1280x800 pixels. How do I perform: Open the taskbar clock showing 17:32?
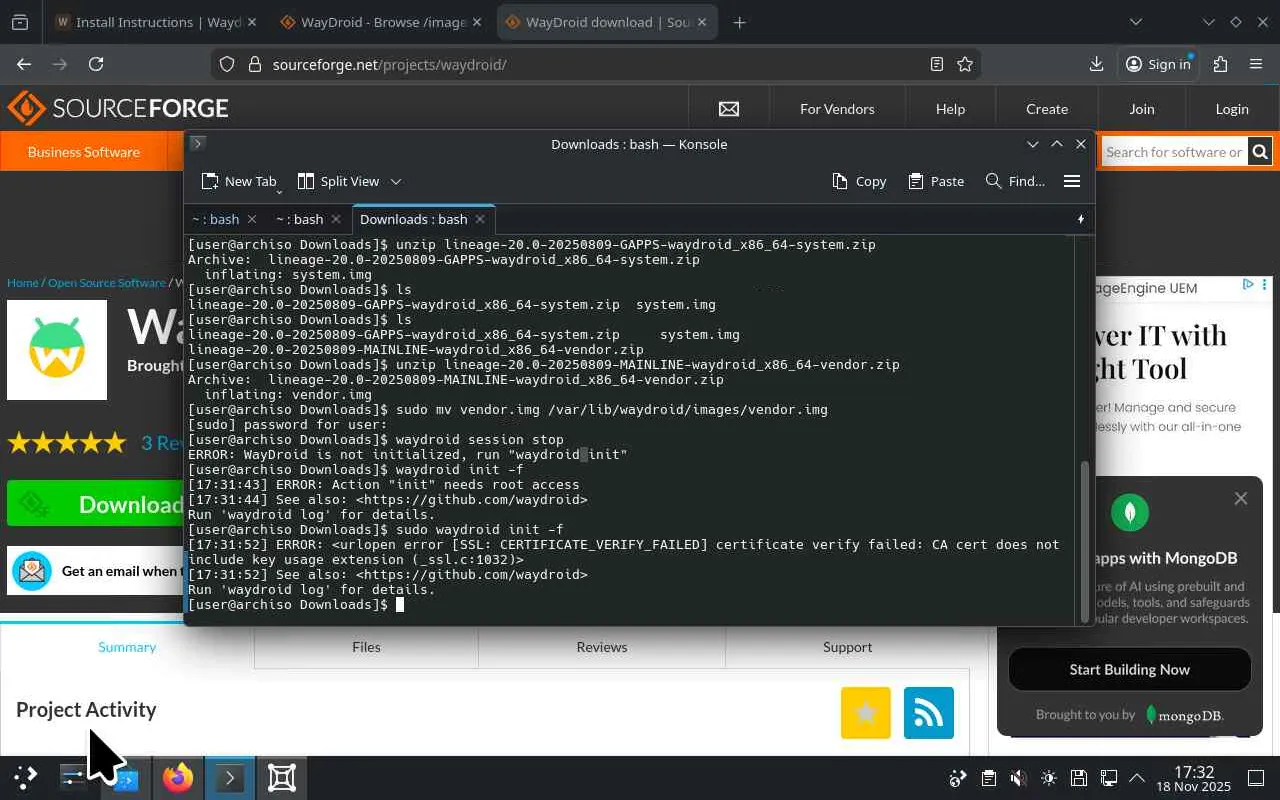point(1194,778)
